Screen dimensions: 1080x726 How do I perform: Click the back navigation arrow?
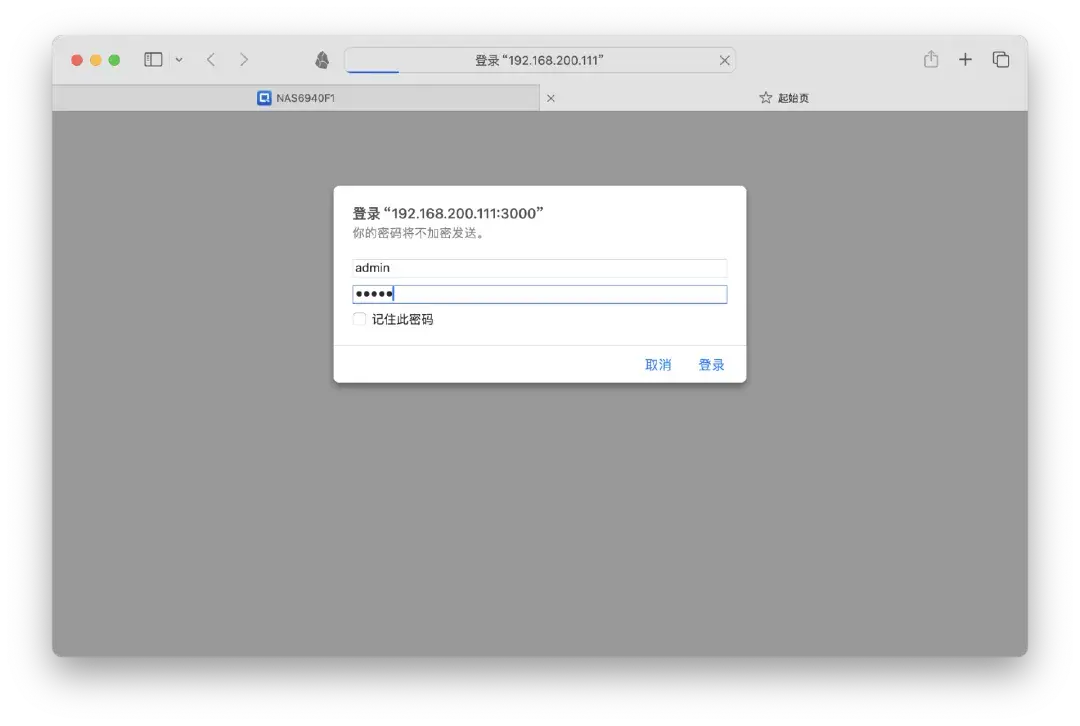(211, 59)
